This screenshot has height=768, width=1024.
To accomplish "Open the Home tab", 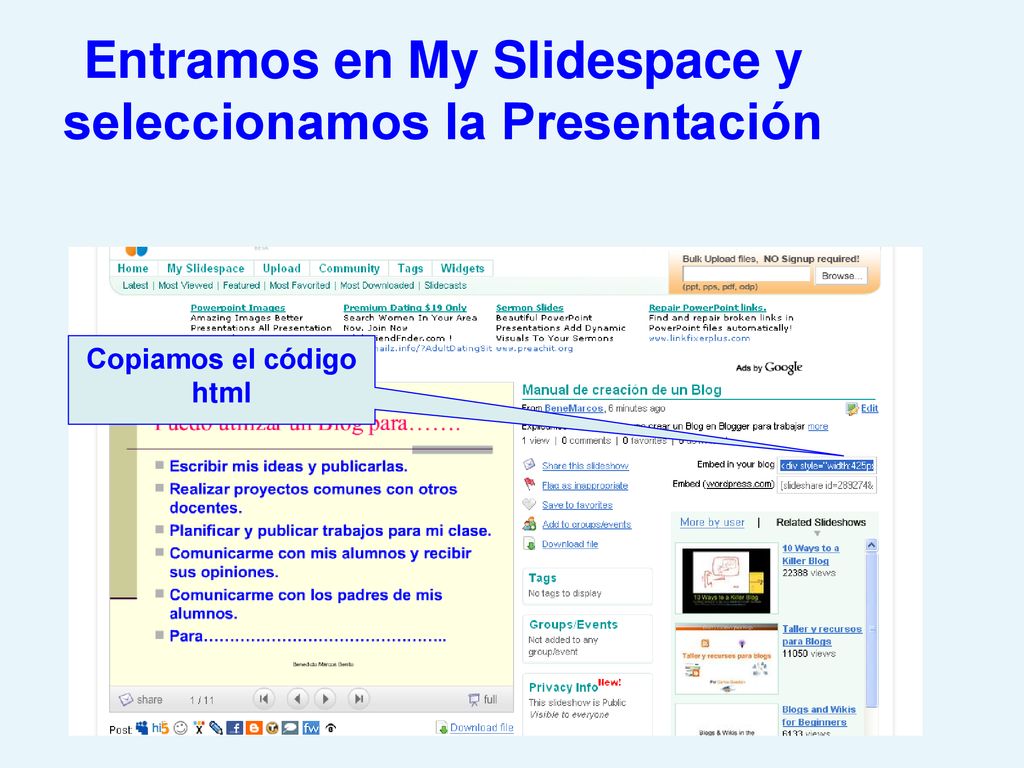I will [133, 268].
